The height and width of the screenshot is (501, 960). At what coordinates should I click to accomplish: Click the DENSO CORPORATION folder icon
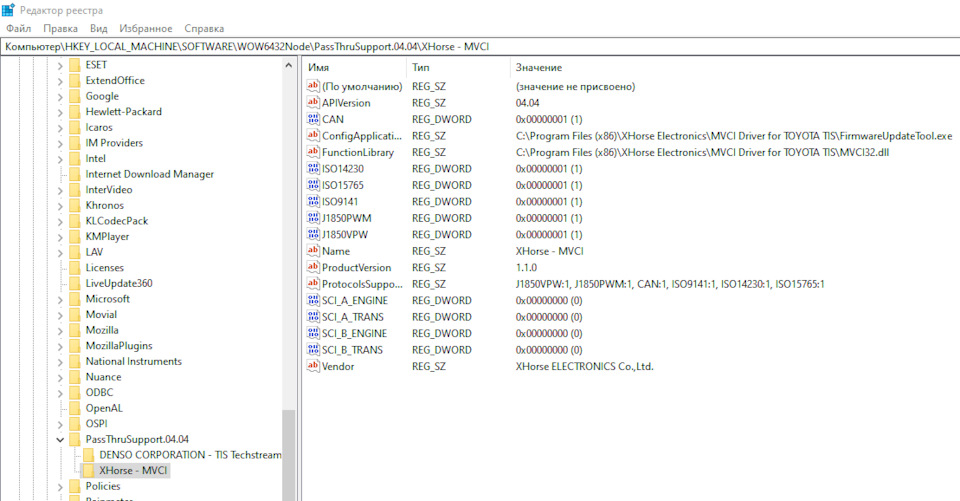pos(88,455)
